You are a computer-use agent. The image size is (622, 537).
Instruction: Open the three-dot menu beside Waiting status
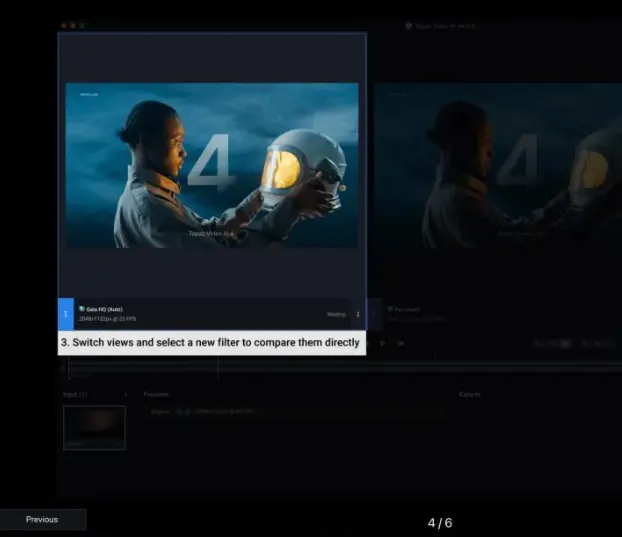coord(358,314)
